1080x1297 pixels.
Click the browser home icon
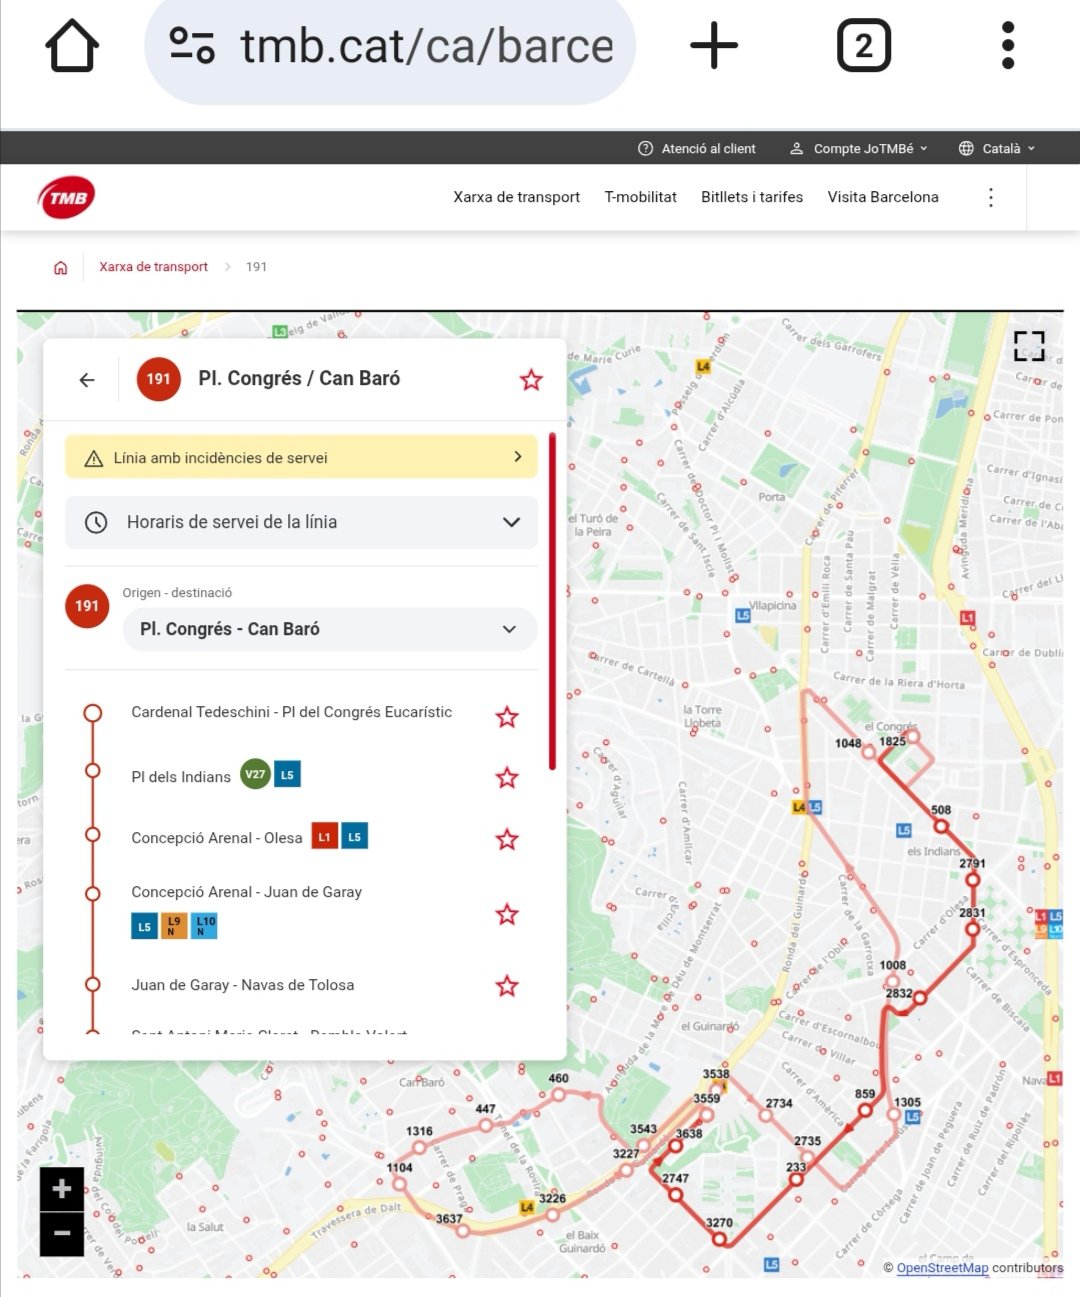click(x=72, y=46)
